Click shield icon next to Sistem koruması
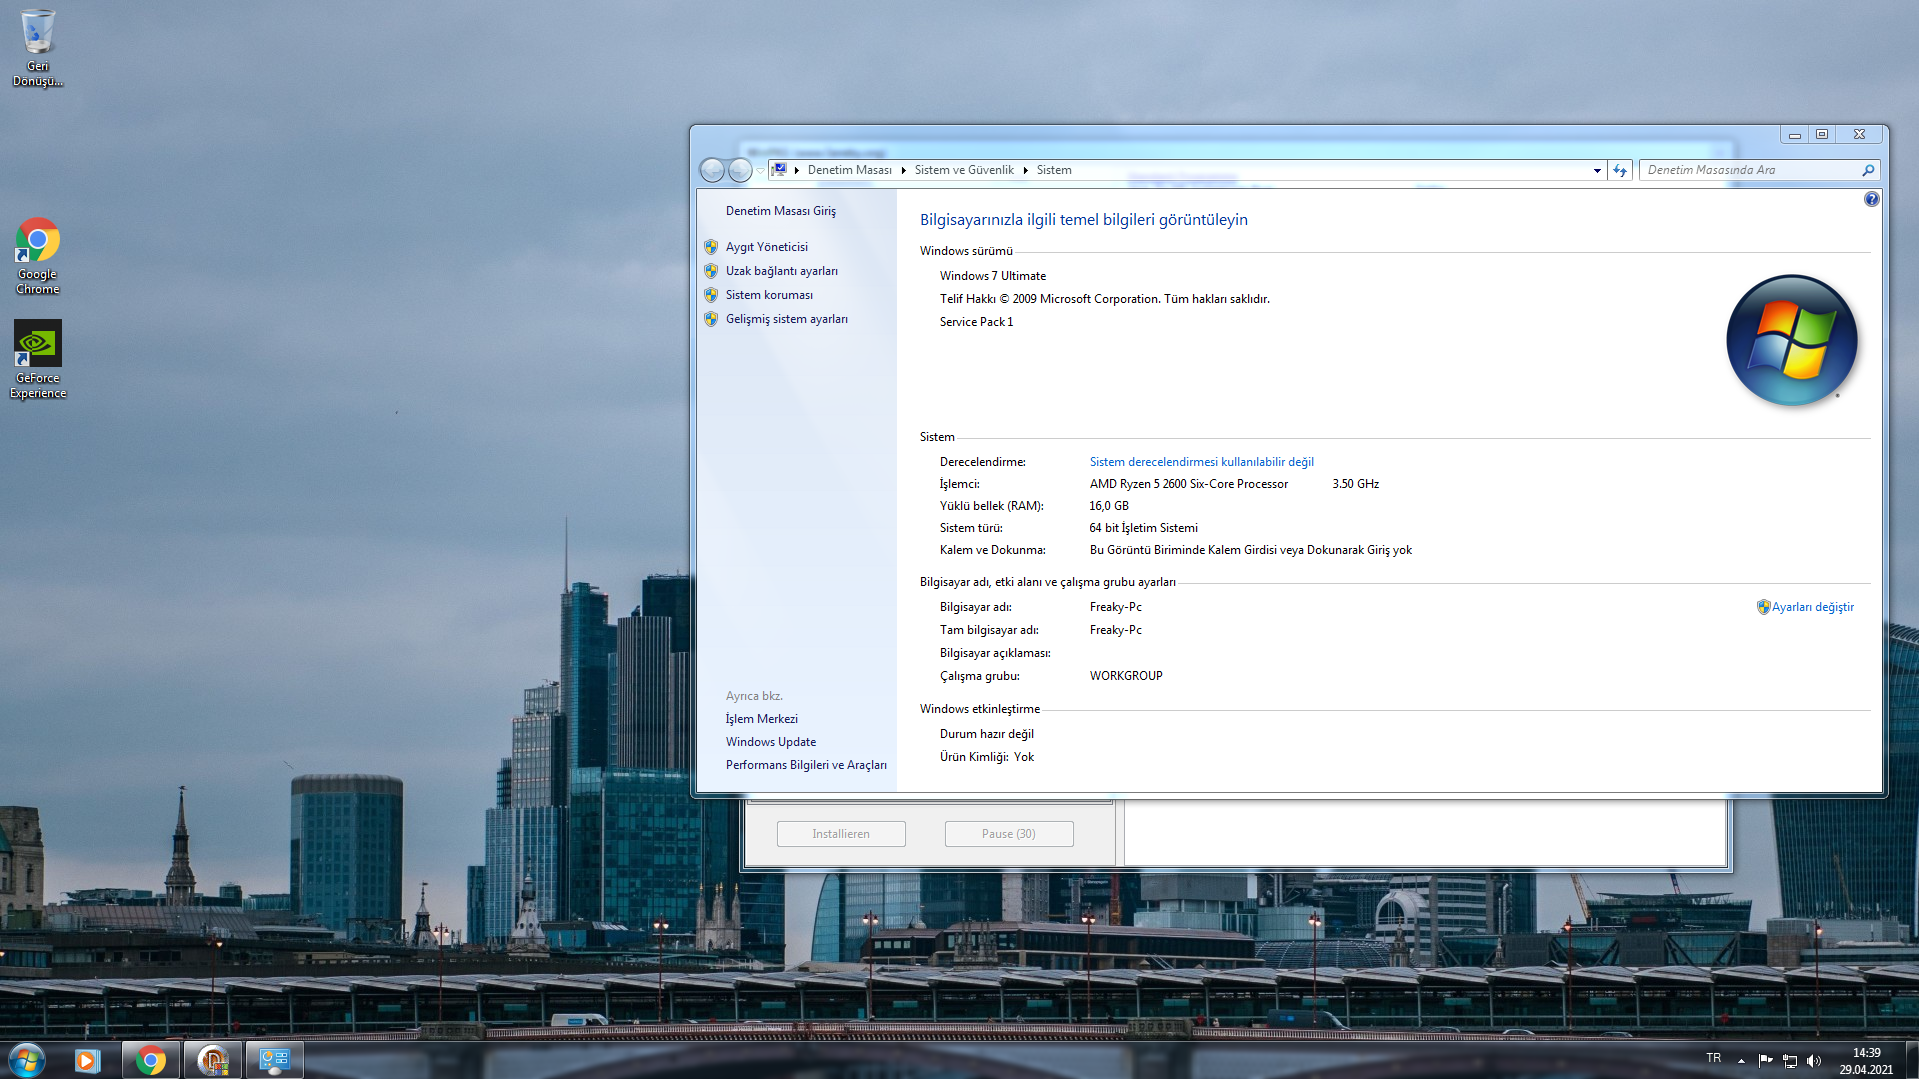The width and height of the screenshot is (1919, 1079). pos(711,295)
